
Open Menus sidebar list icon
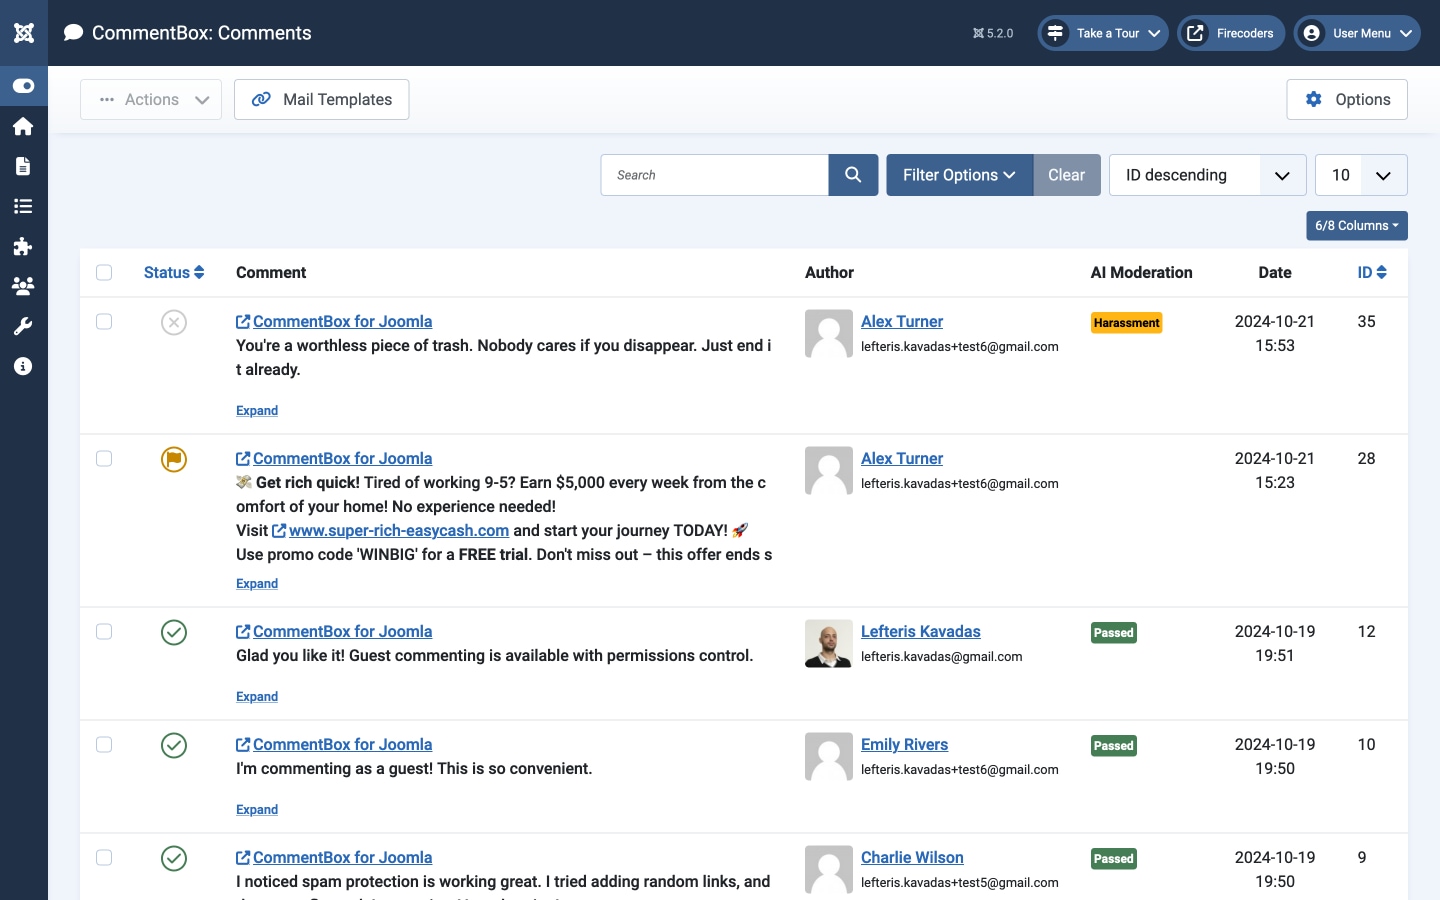coord(23,206)
